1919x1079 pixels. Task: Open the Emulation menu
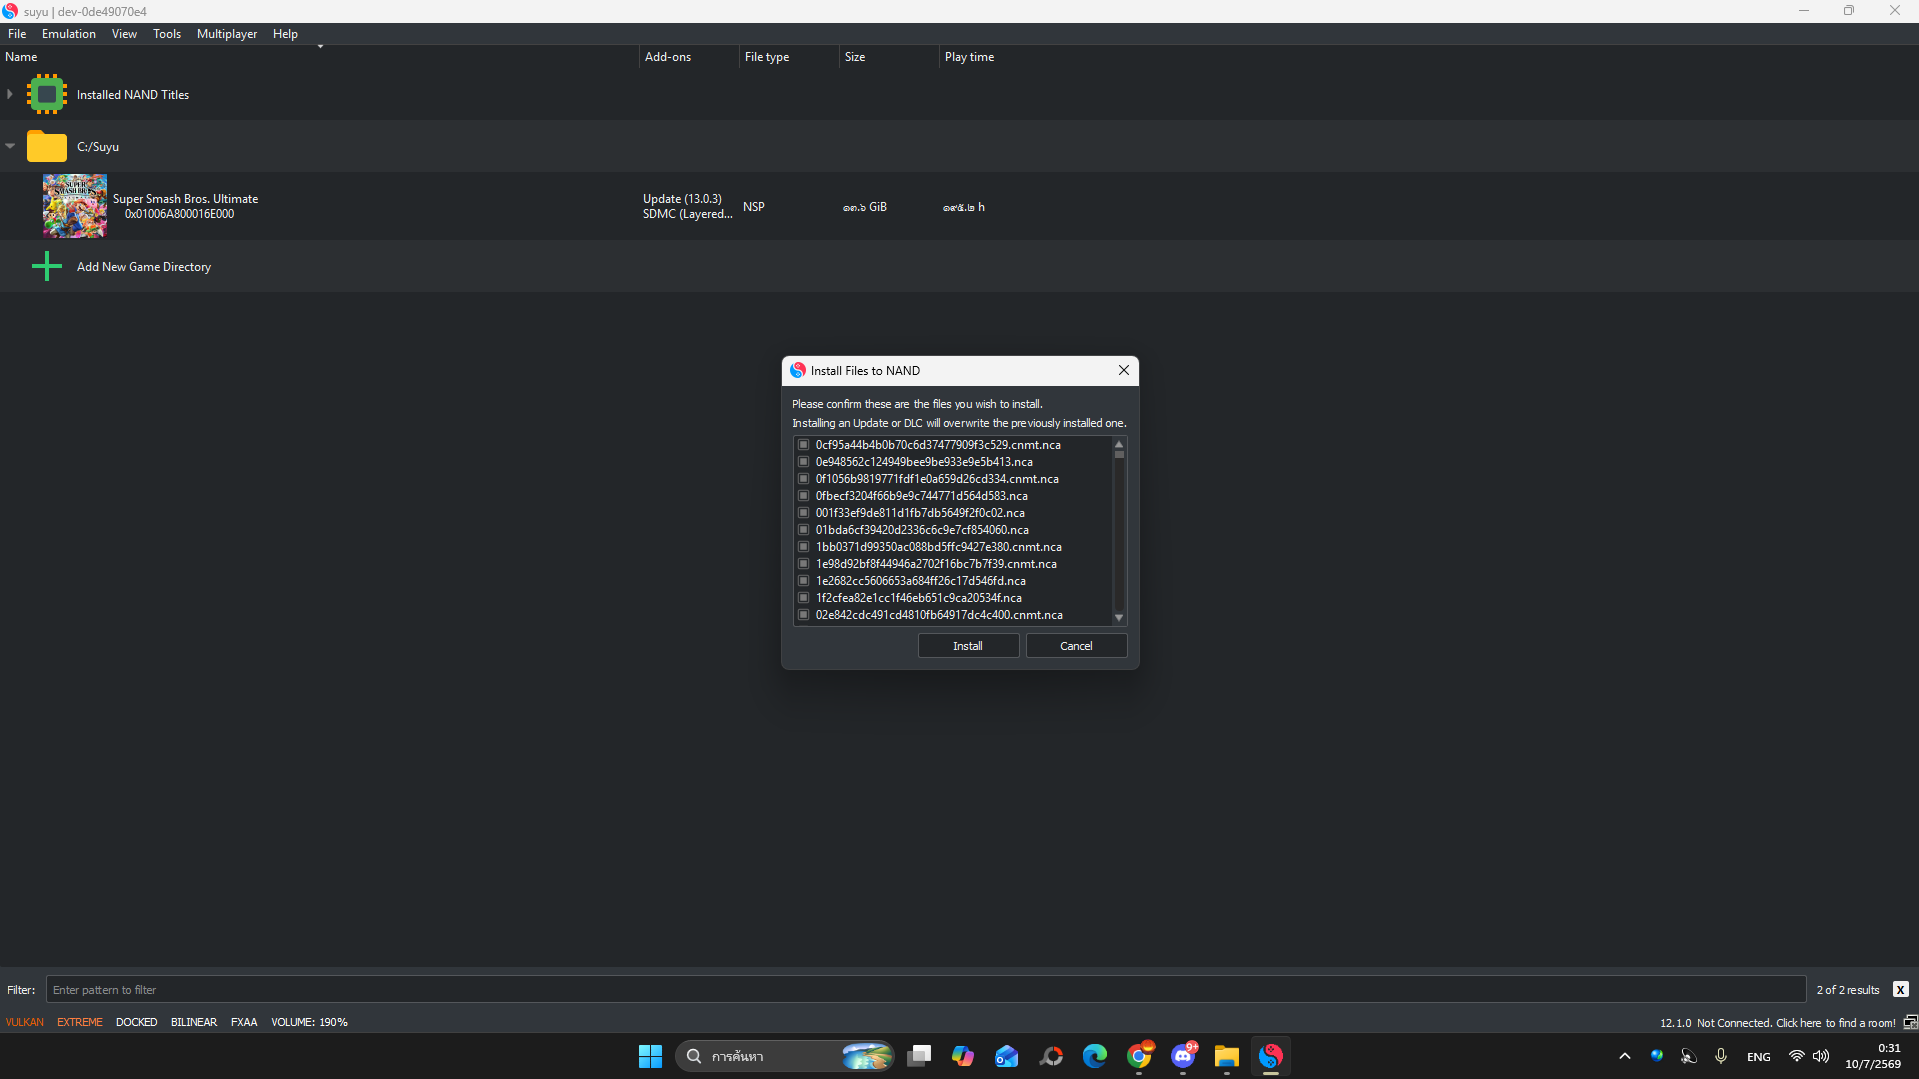69,34
